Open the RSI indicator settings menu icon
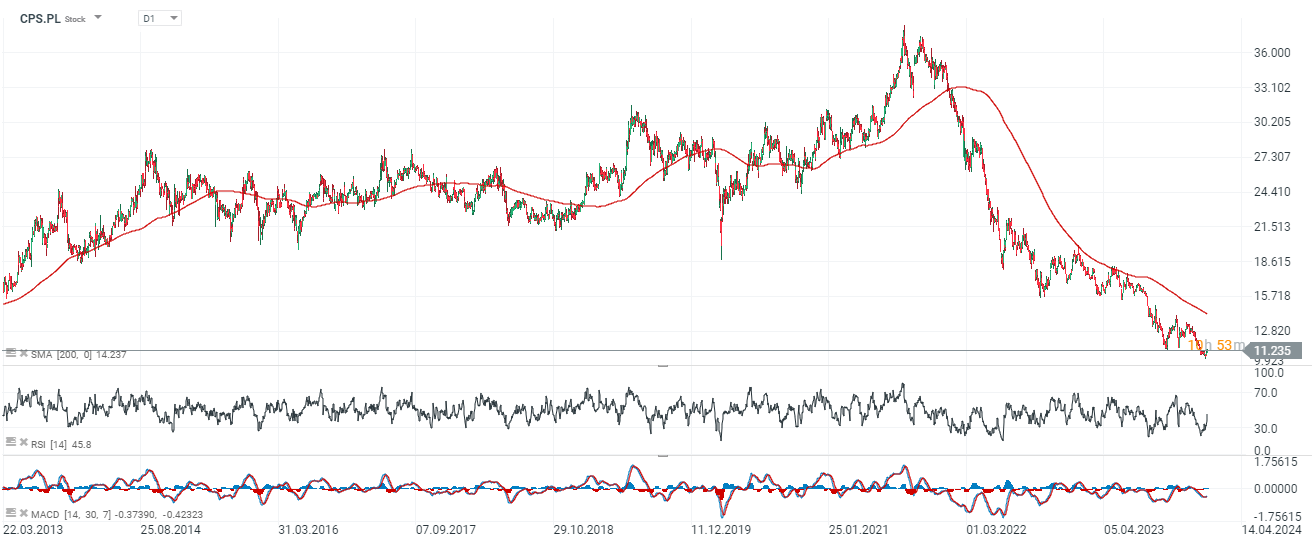This screenshot has width=1314, height=547. point(10,443)
